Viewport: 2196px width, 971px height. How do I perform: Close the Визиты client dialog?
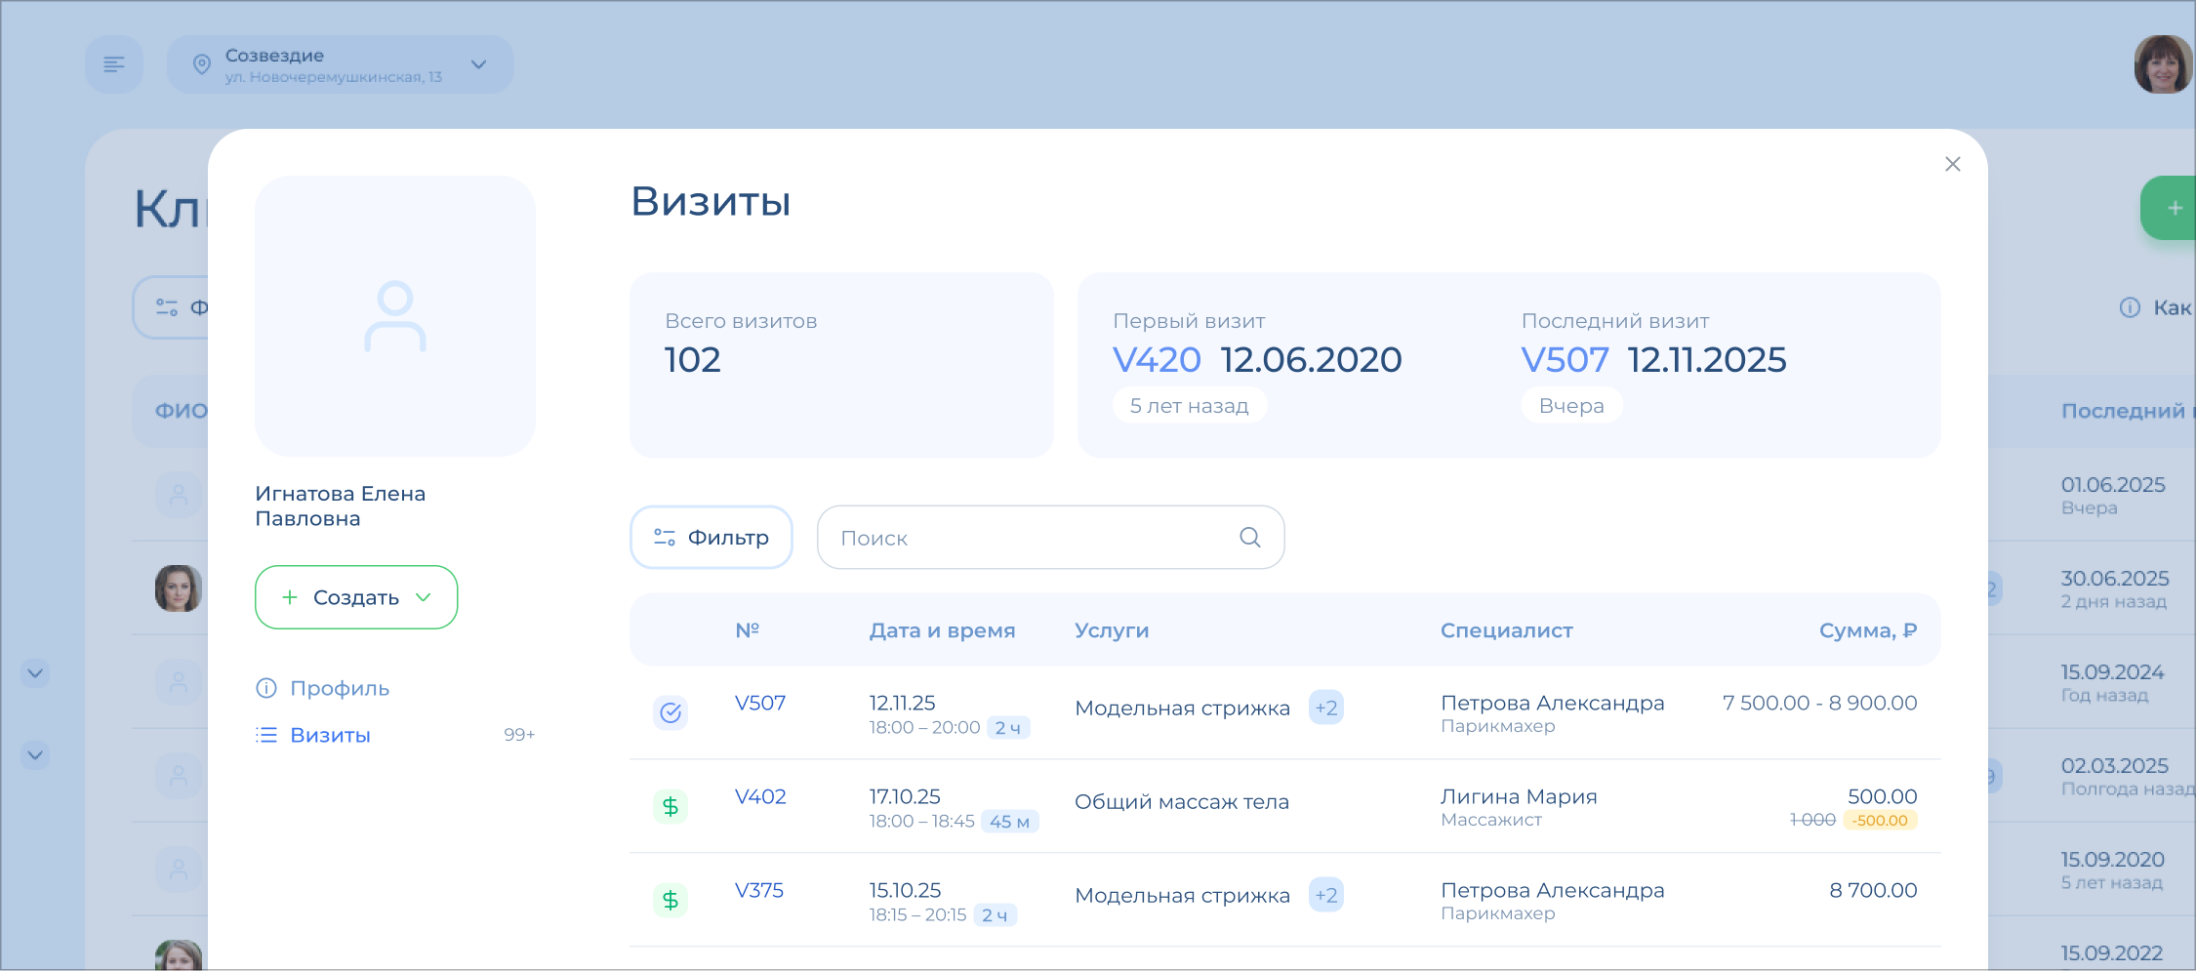[1952, 164]
